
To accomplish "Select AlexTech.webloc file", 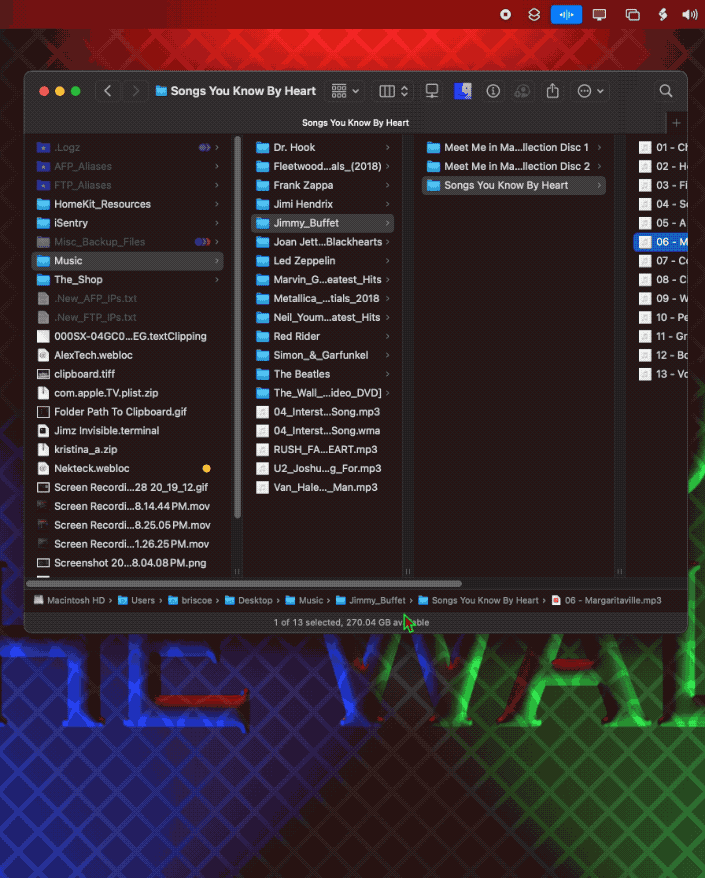I will (127, 355).
